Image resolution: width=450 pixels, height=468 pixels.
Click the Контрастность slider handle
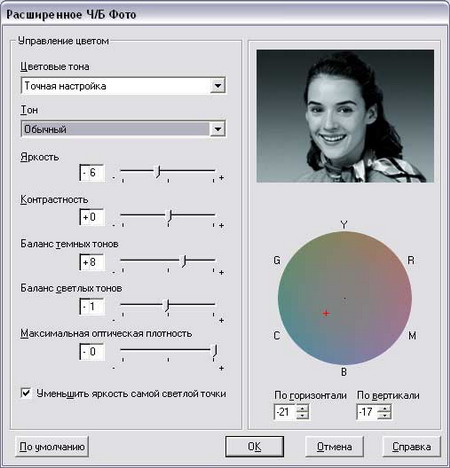pyautogui.click(x=170, y=216)
